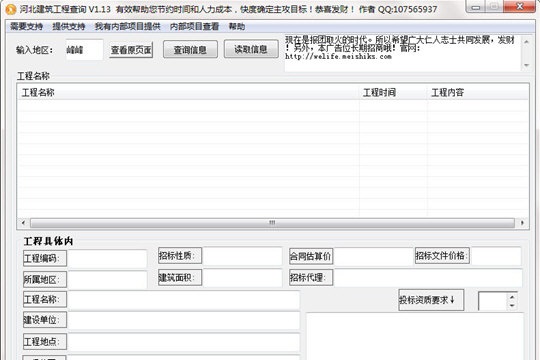
Task: Click the 读取信息 button
Action: click(251, 49)
